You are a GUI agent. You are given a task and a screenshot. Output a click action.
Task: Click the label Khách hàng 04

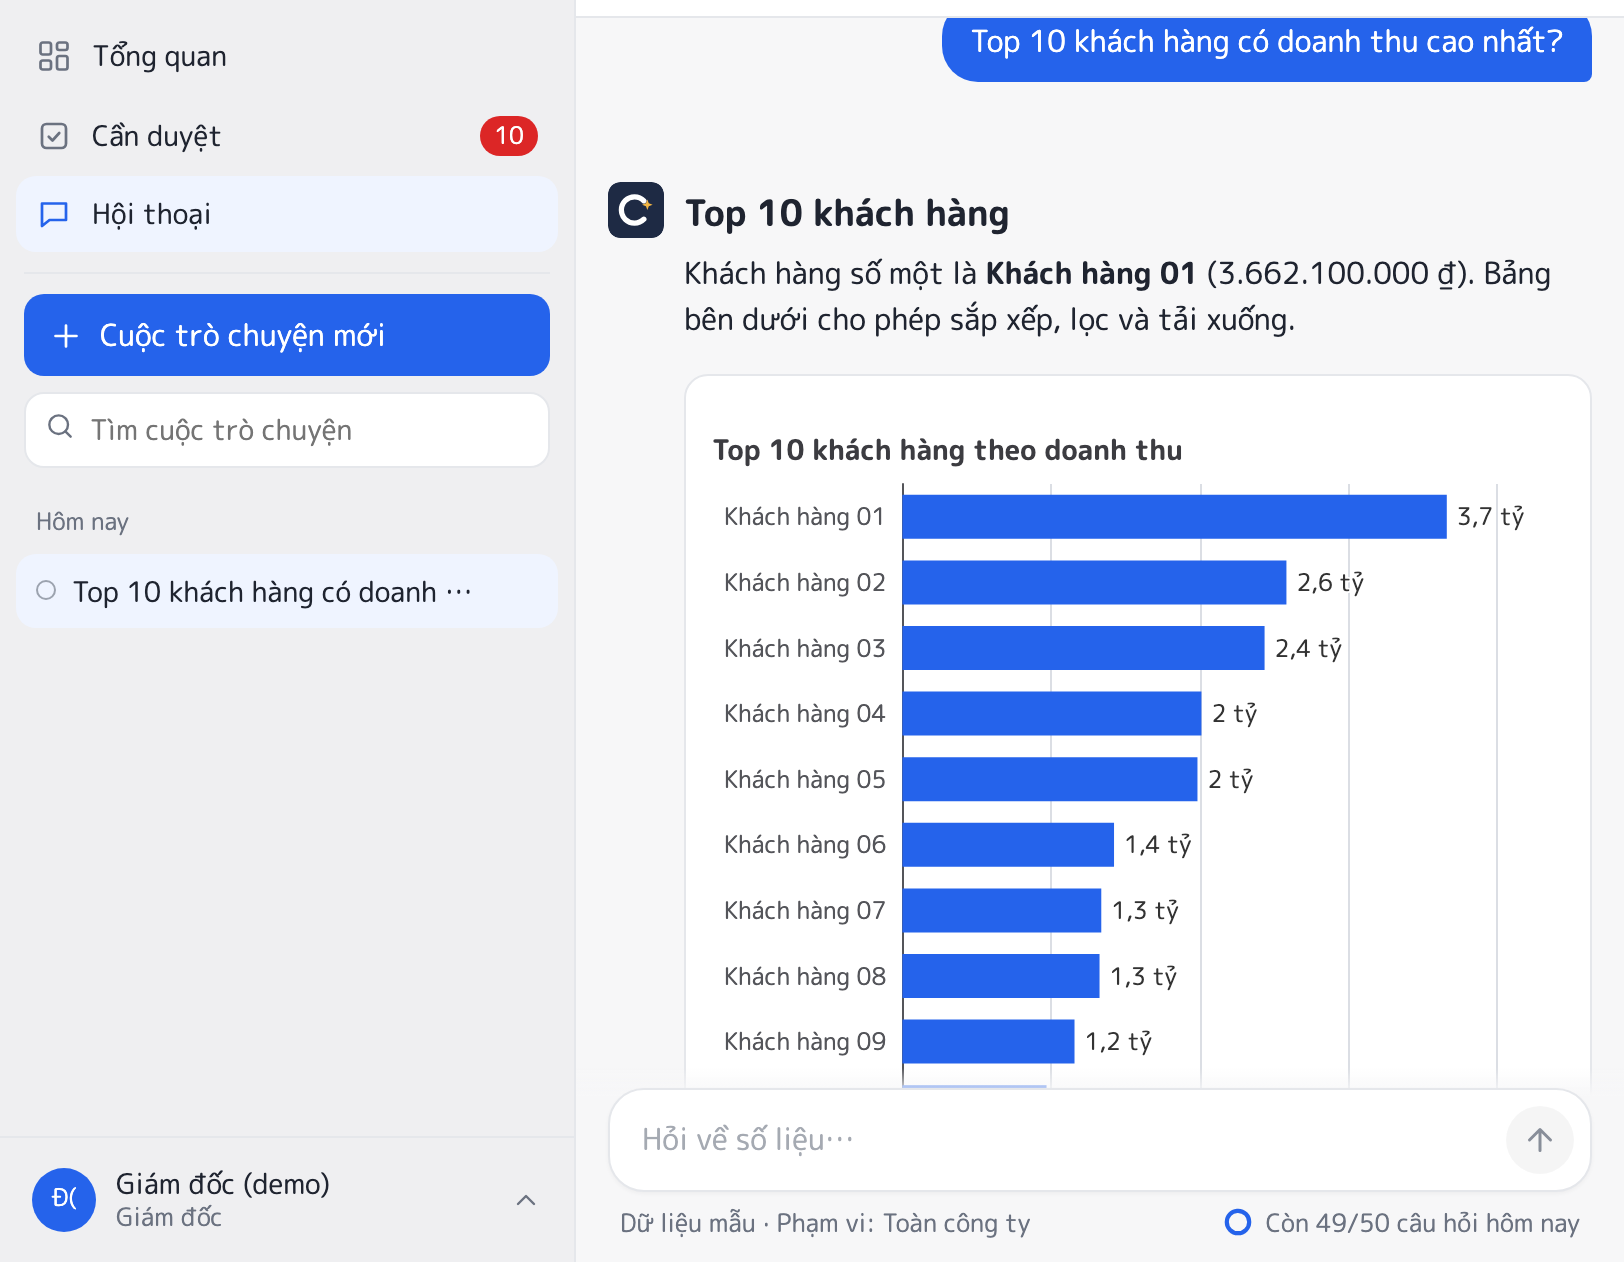805,714
